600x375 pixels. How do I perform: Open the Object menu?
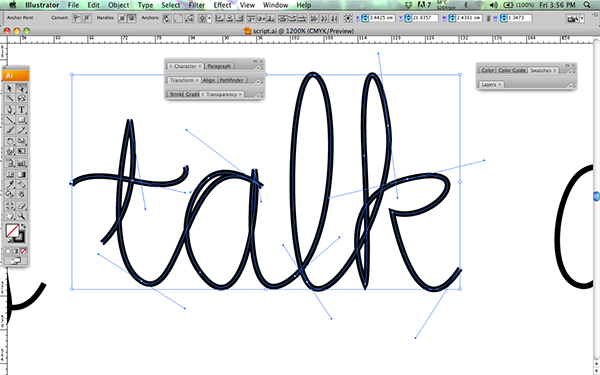[x=119, y=5]
